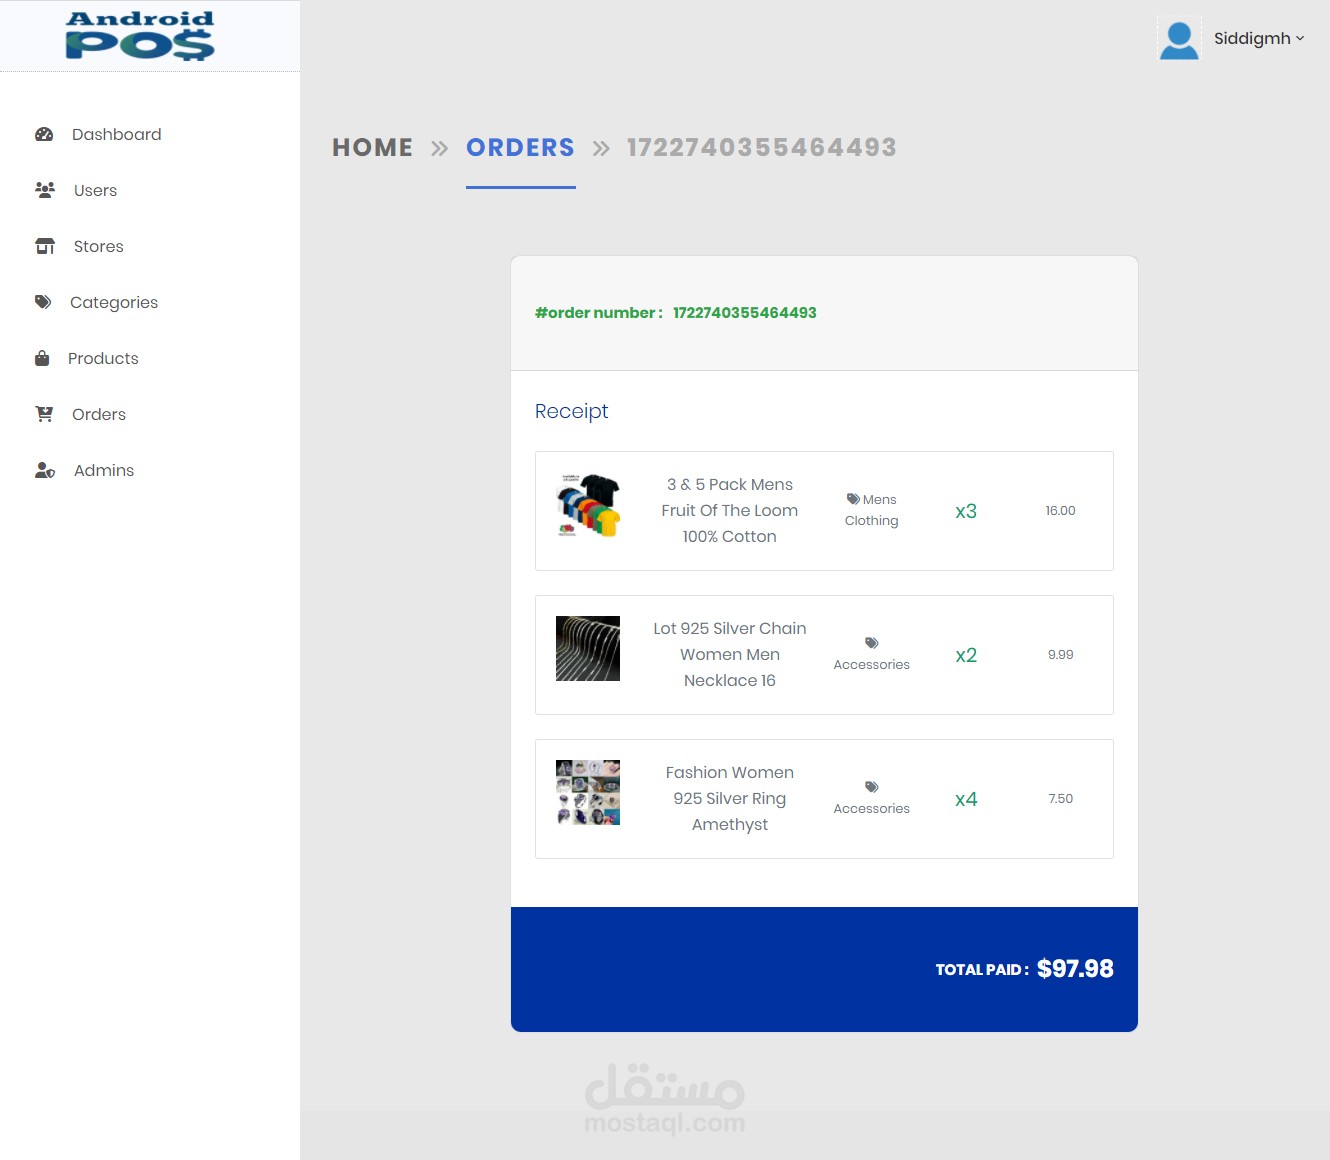Open the Admins sidebar item
This screenshot has height=1160, width=1330.
(104, 470)
